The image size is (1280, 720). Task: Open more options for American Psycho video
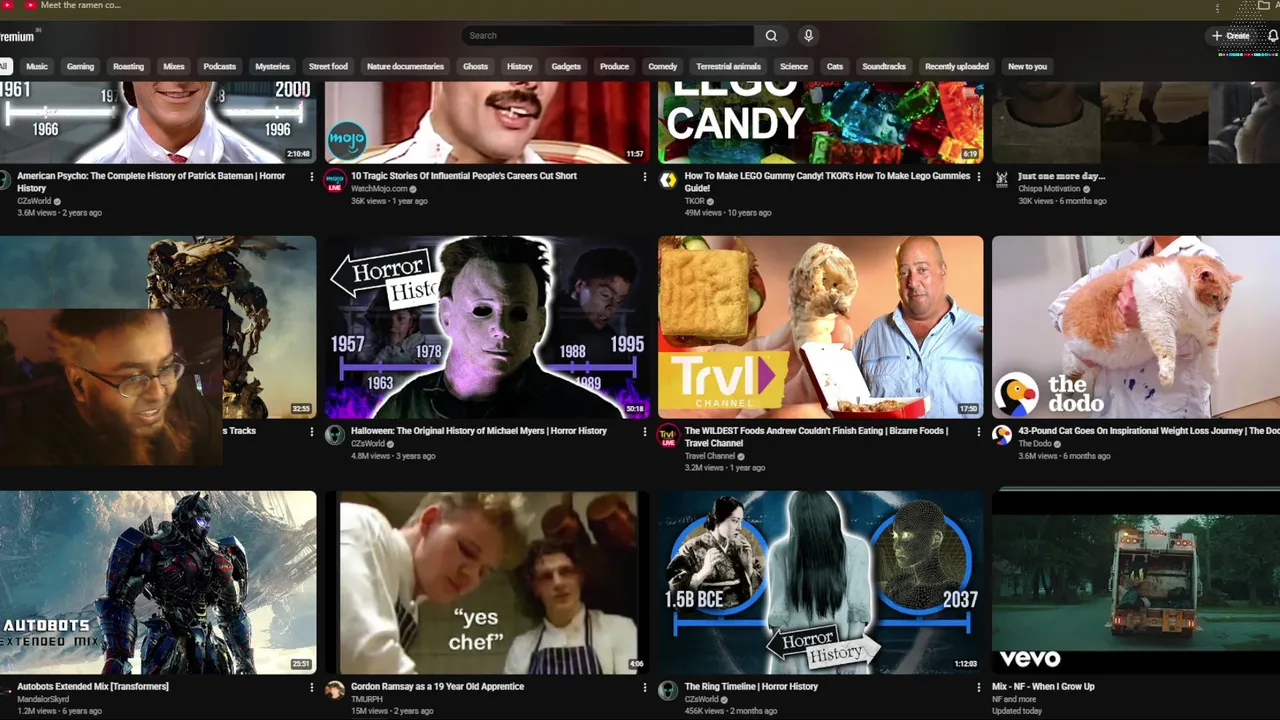[x=311, y=177]
